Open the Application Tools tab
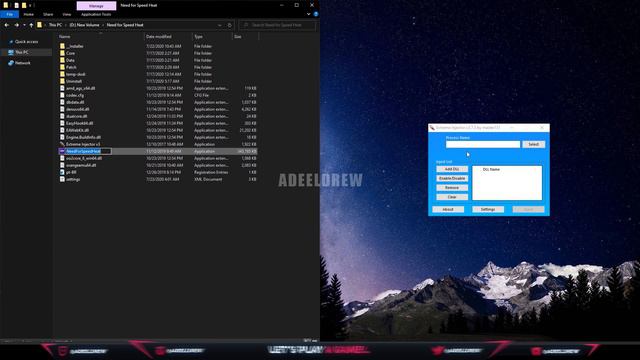Viewport: 640px width, 360px height. point(96,14)
